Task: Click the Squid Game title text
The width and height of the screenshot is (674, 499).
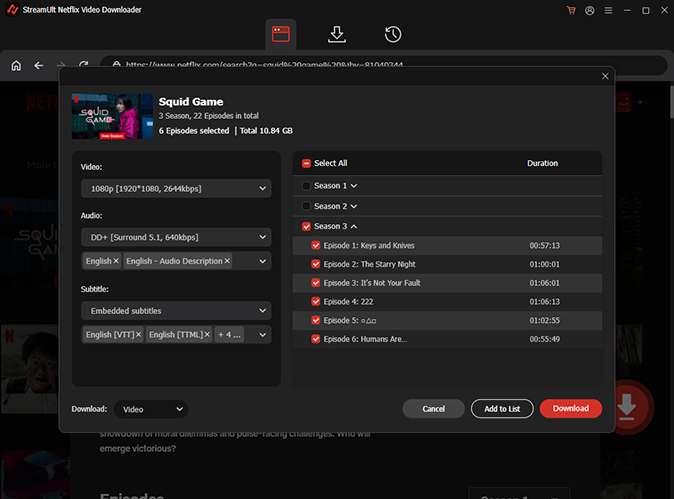Action: point(191,102)
